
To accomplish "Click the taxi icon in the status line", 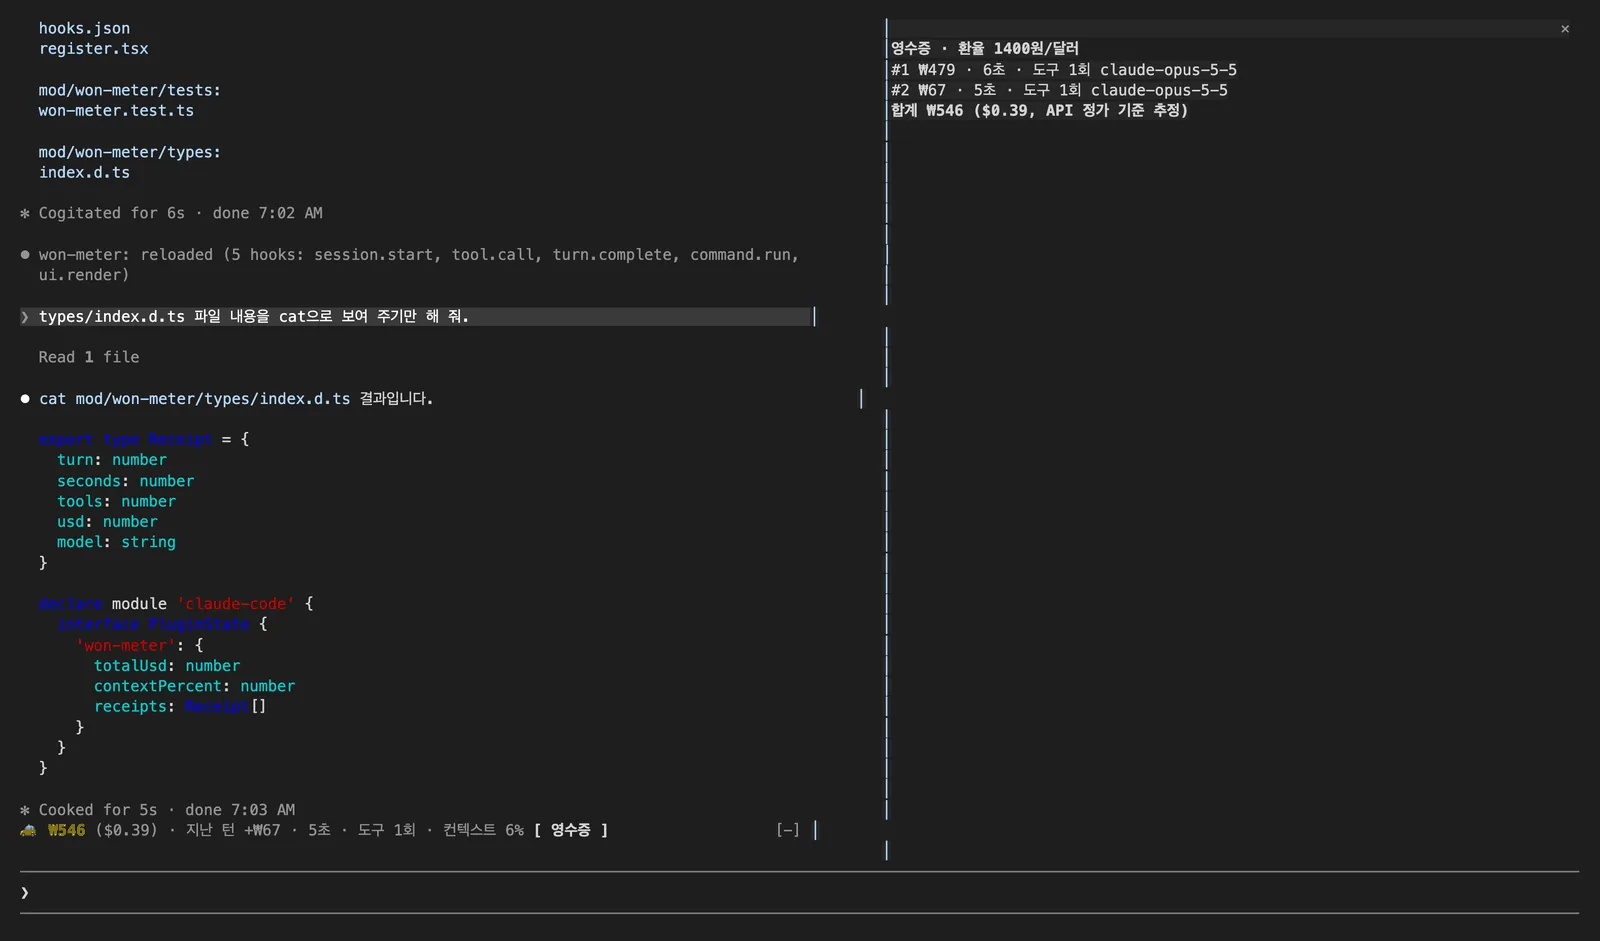I will point(28,830).
